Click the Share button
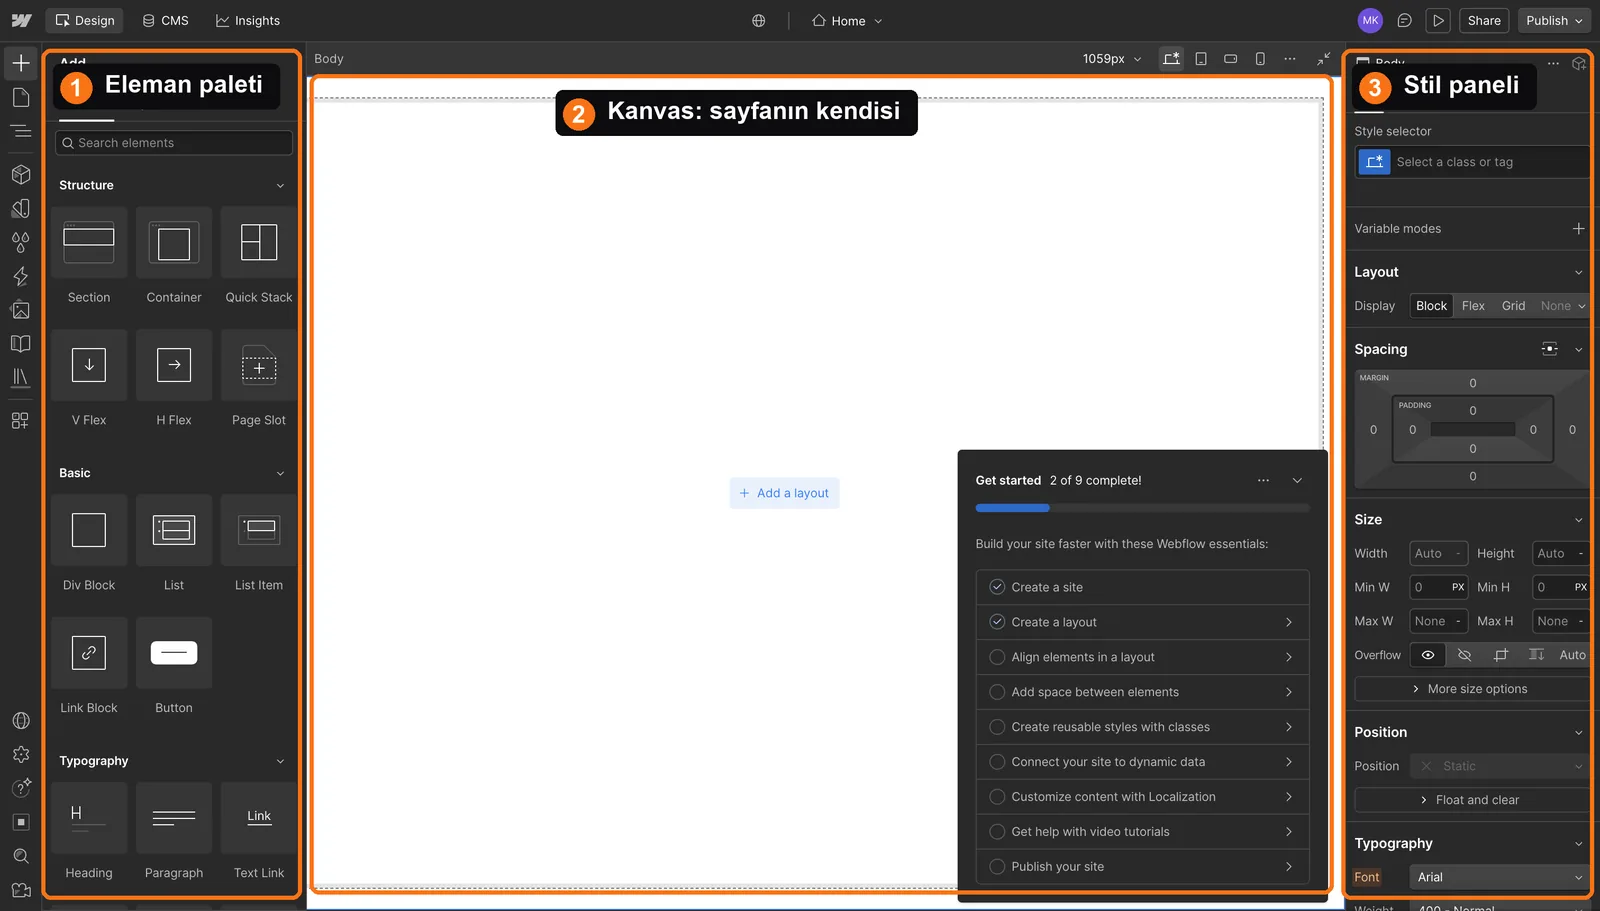The width and height of the screenshot is (1600, 911). [x=1484, y=20]
